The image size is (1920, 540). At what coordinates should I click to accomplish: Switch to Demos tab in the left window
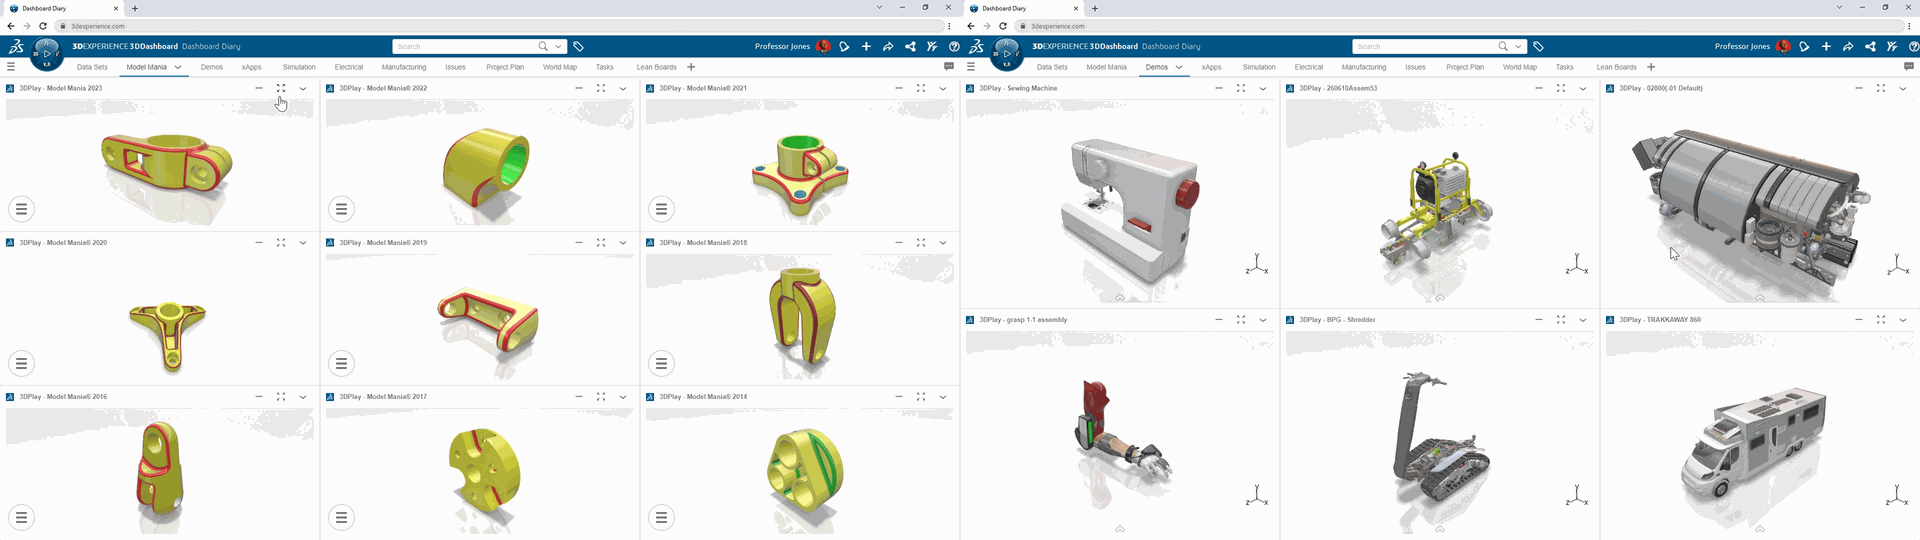212,67
